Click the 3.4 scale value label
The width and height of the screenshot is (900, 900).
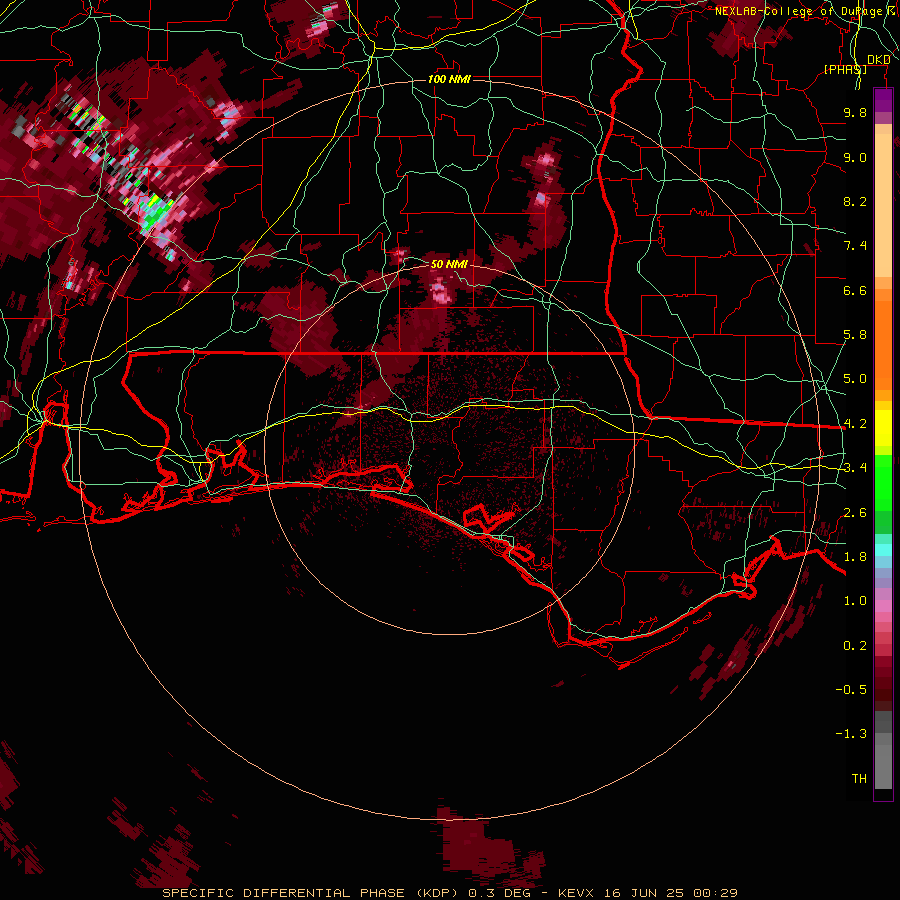855,468
